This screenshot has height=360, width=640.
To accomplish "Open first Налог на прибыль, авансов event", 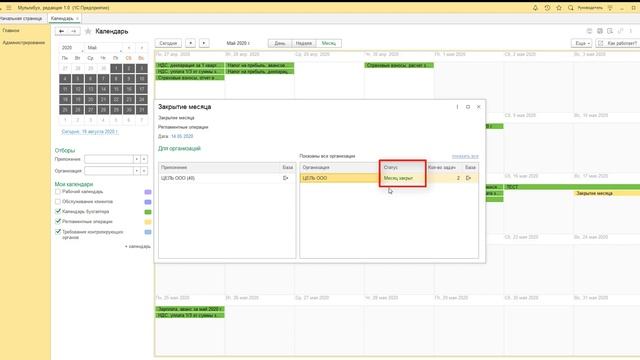I will [x=260, y=65].
